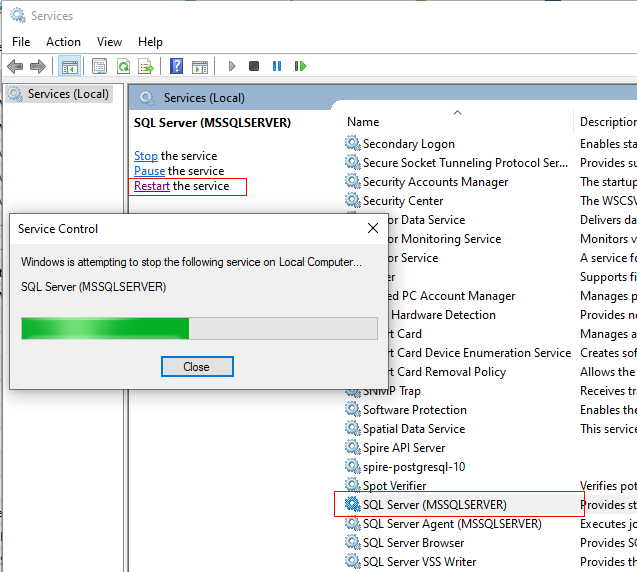
Task: Click the Stop Service square icon
Action: [x=254, y=66]
